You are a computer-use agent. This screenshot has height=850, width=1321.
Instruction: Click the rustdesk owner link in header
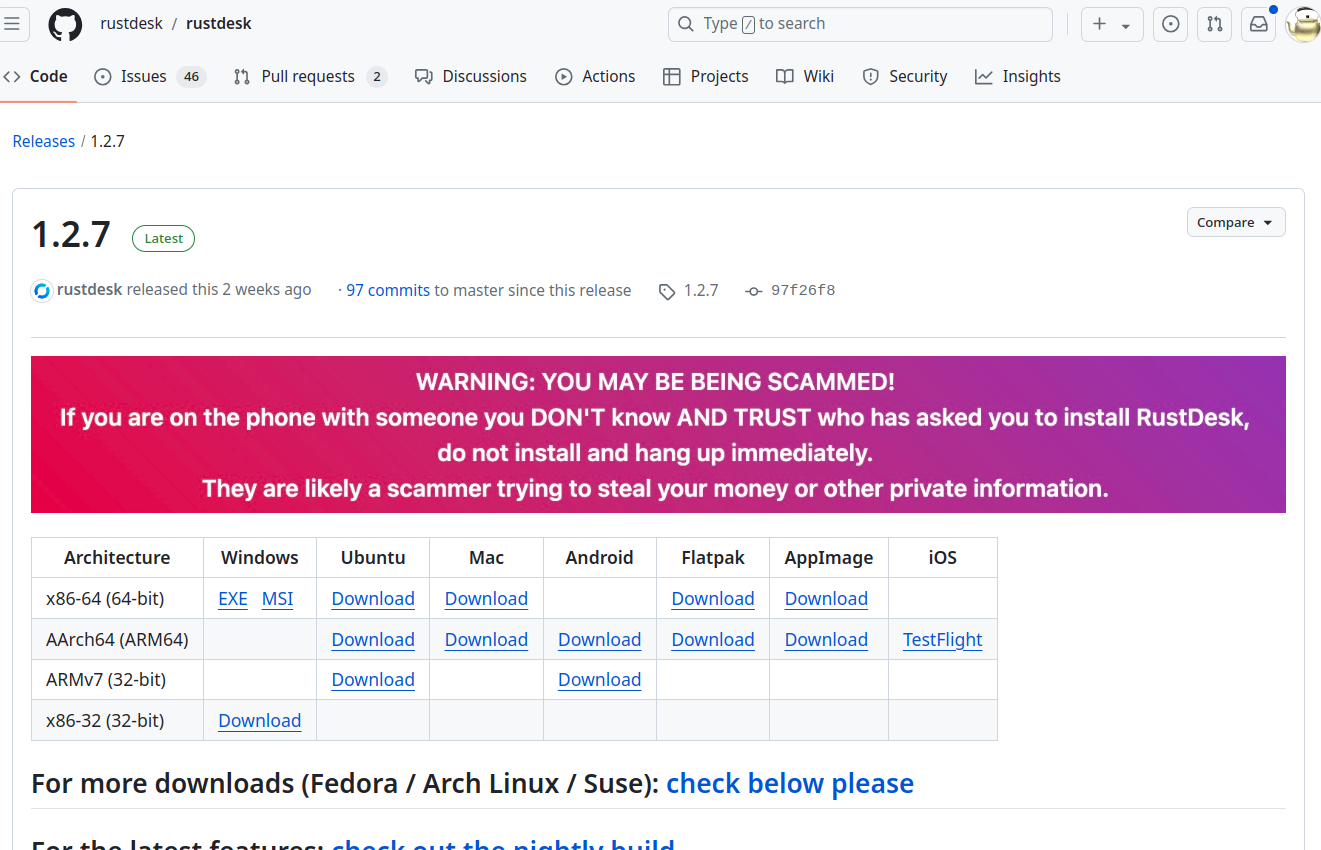(x=131, y=24)
